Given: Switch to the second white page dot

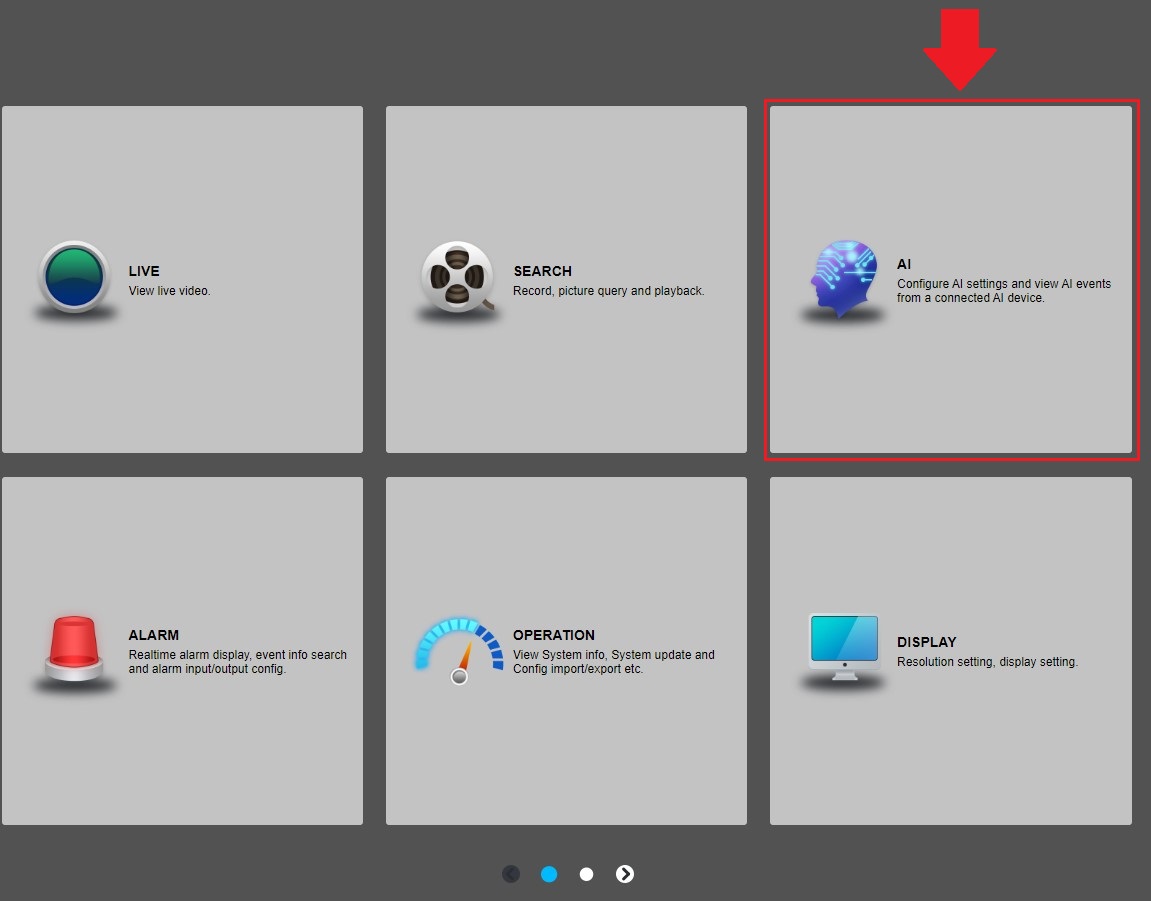Looking at the screenshot, I should coord(587,874).
